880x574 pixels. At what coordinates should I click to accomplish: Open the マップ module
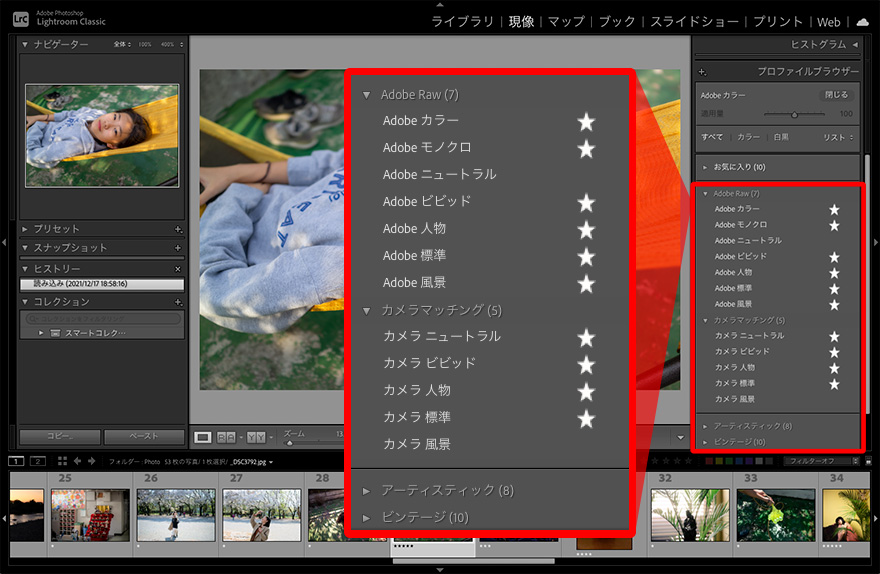[566, 21]
